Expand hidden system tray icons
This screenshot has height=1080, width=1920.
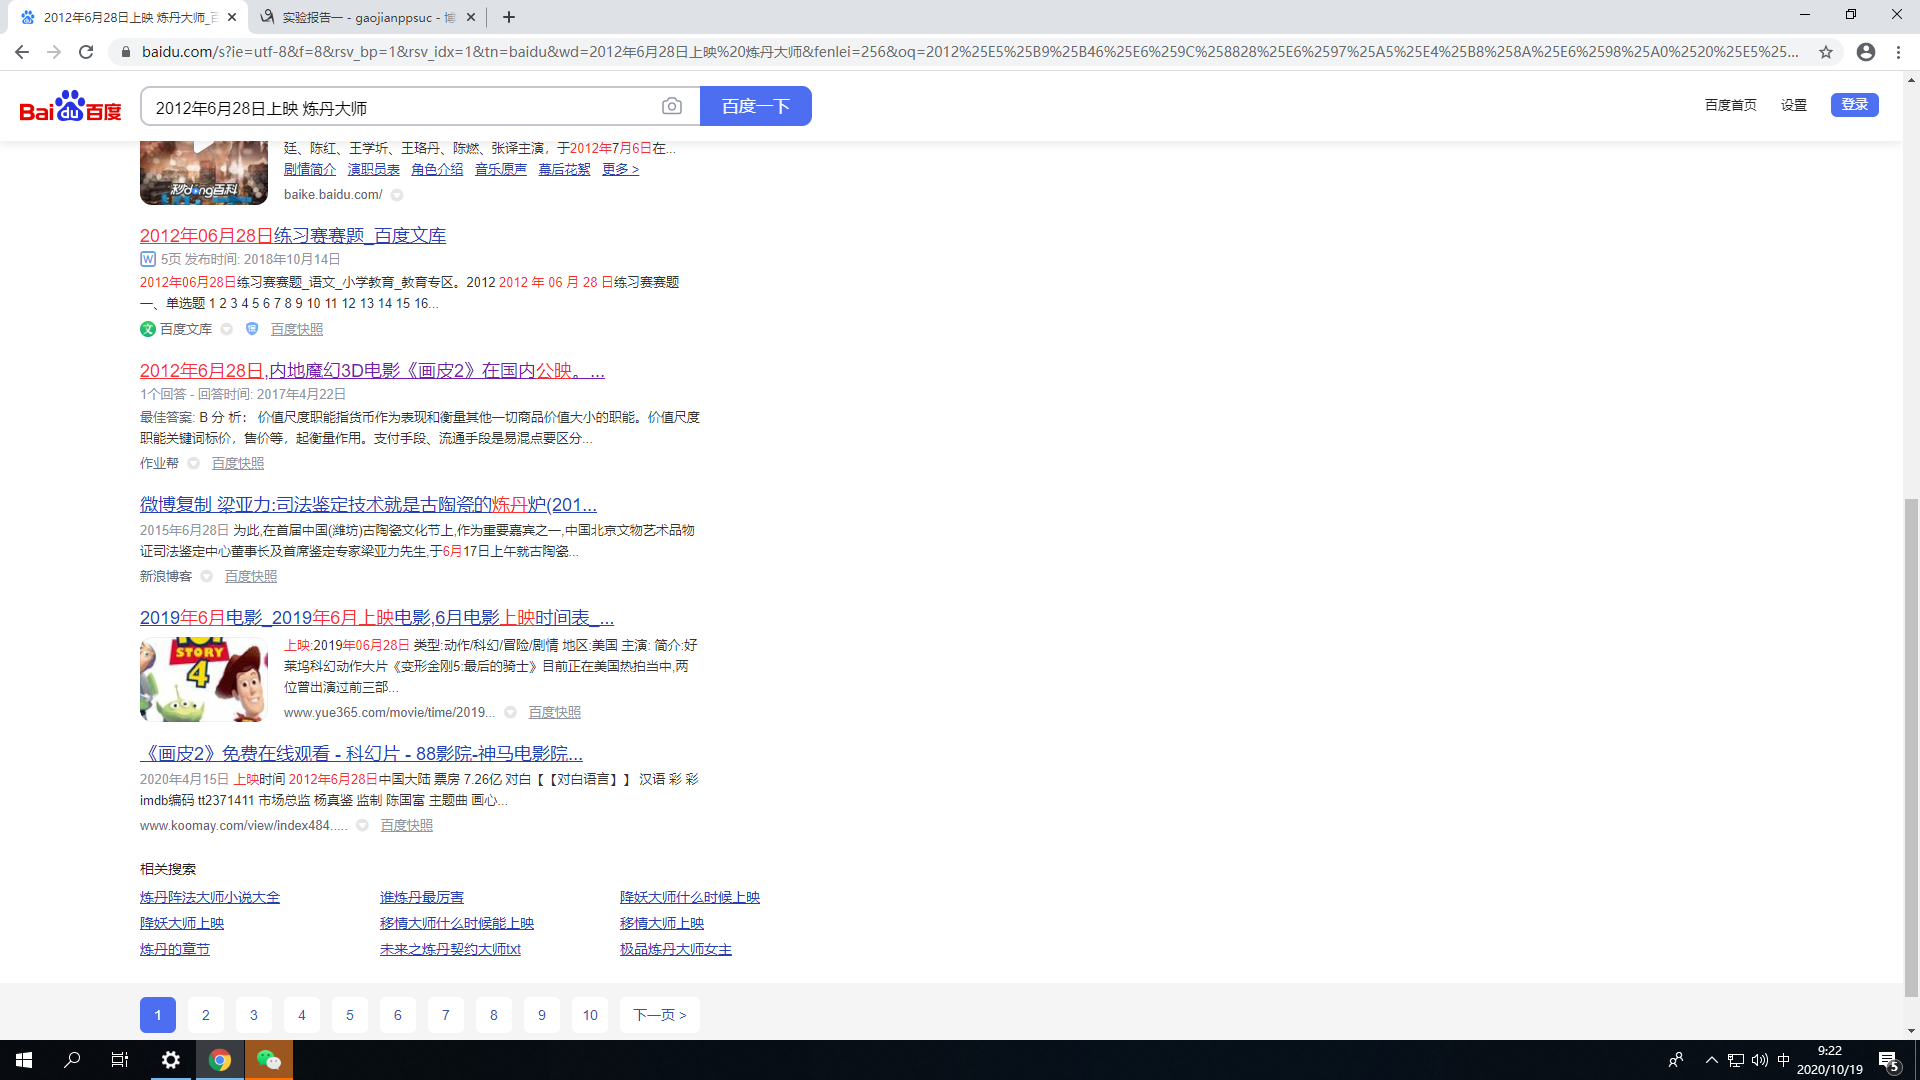pyautogui.click(x=1711, y=1060)
